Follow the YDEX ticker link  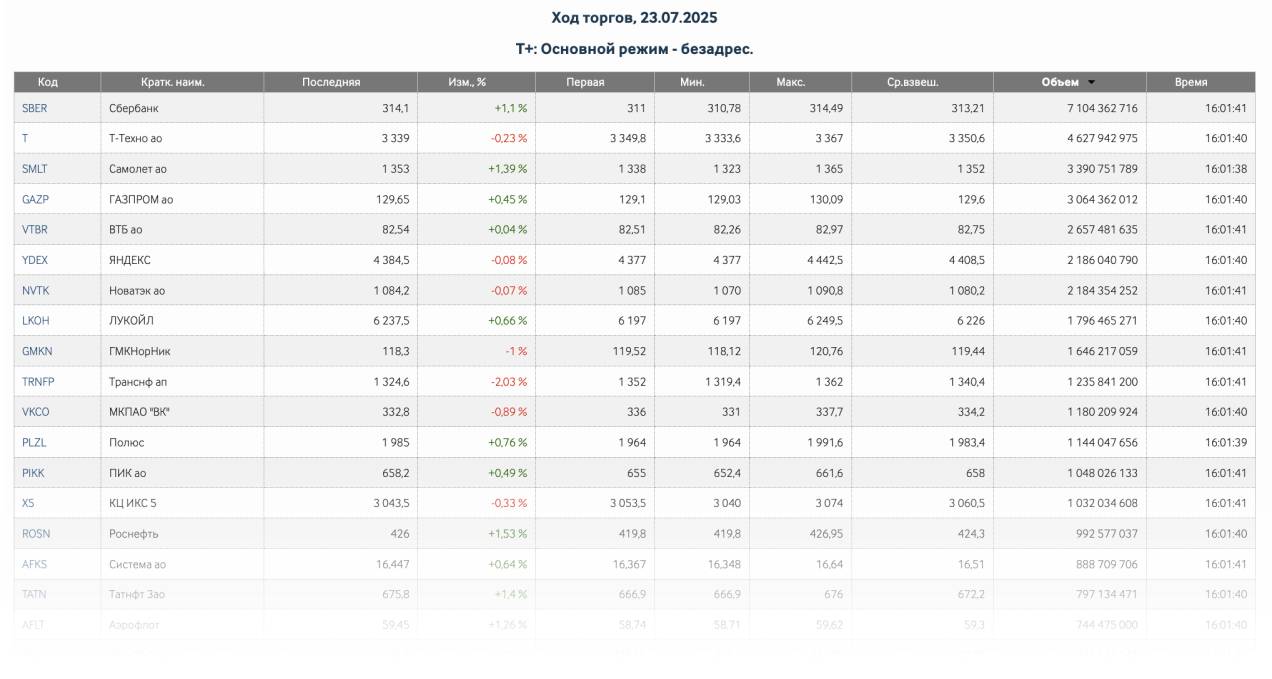pyautogui.click(x=35, y=260)
